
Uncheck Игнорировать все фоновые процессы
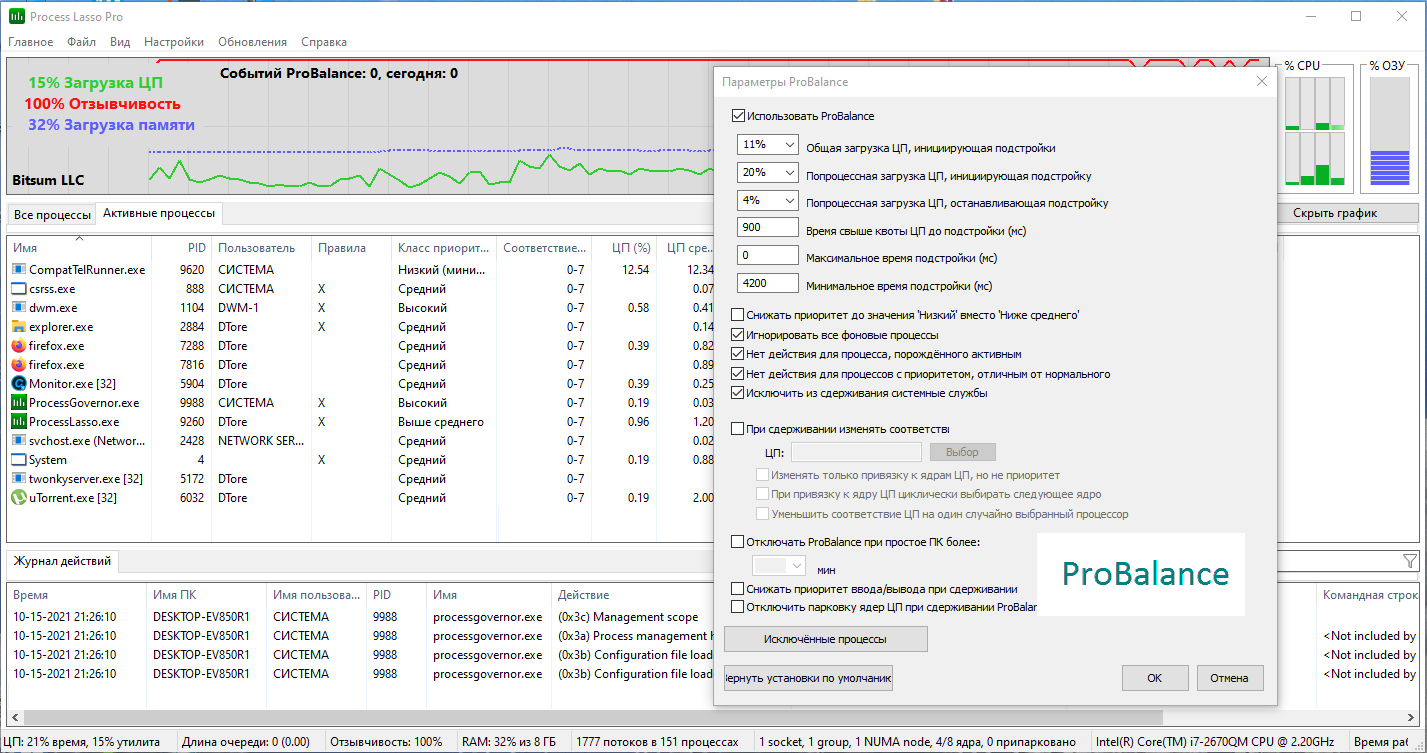(x=739, y=335)
